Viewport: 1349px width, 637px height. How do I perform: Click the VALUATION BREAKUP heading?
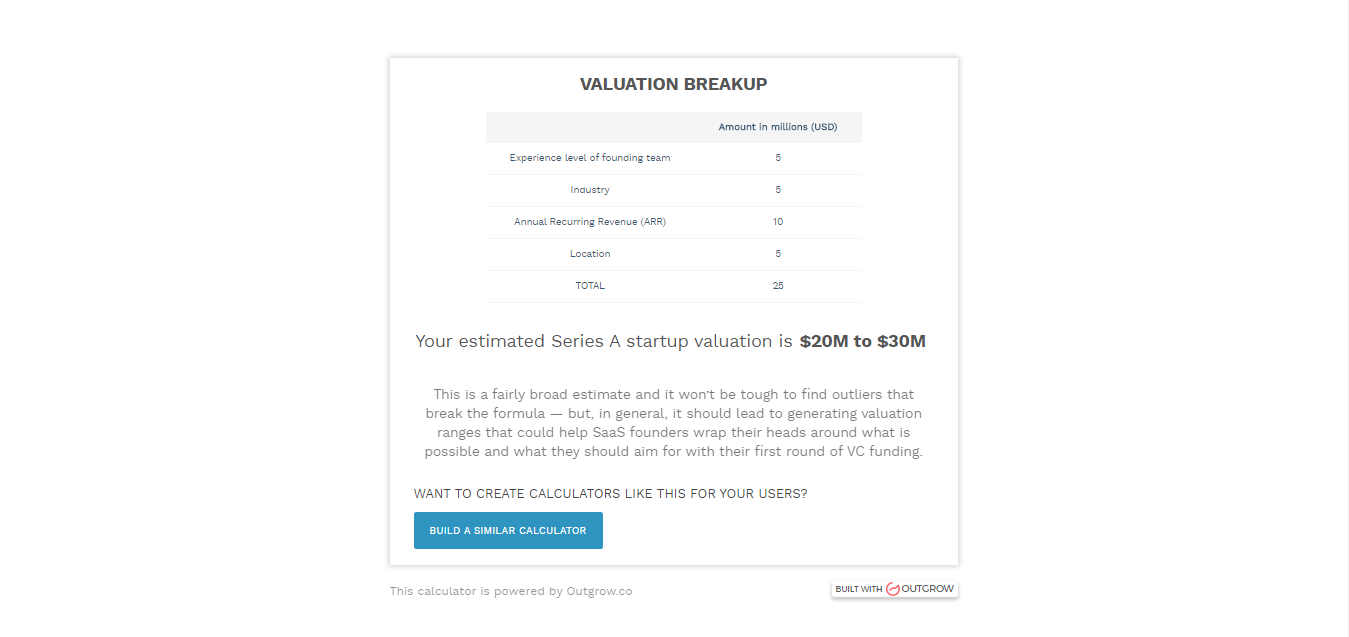(x=672, y=84)
